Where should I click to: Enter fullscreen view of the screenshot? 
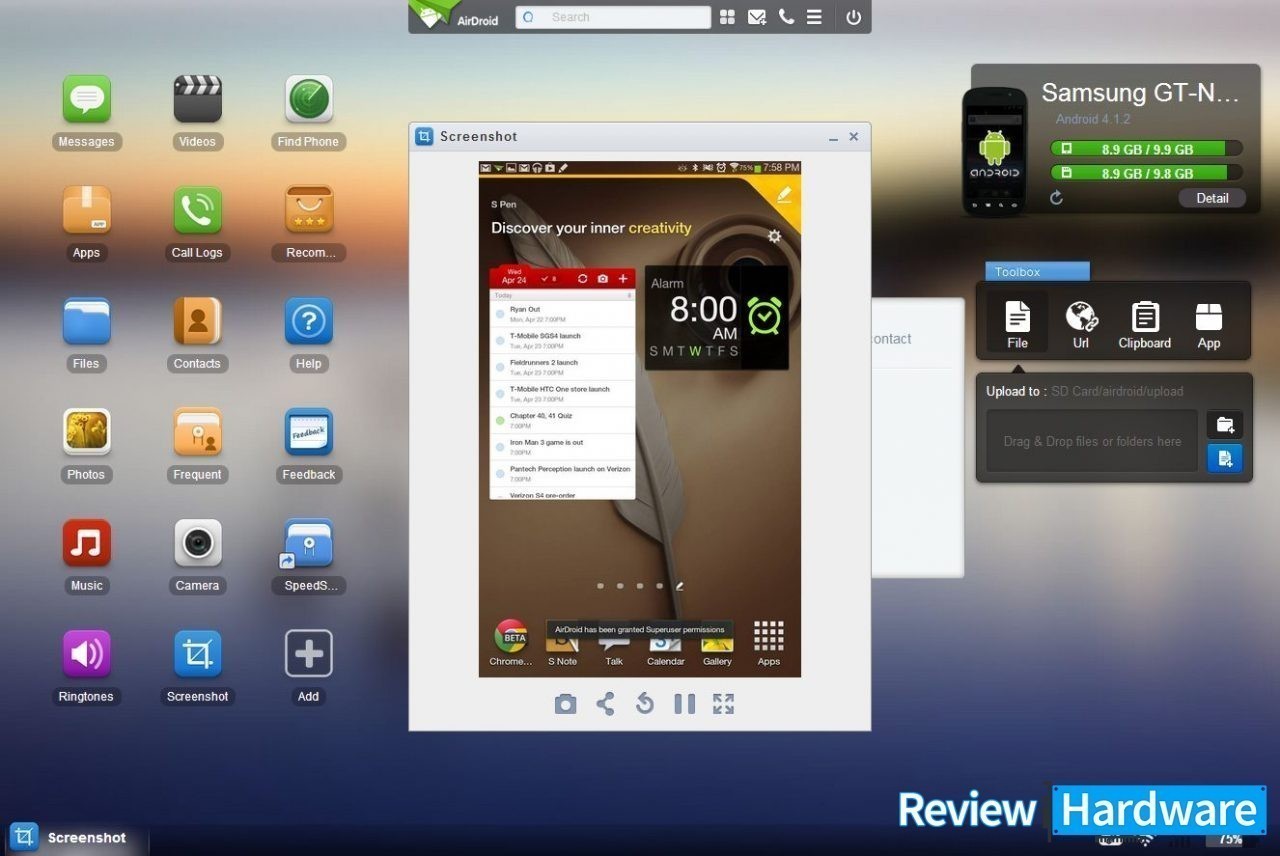pos(724,704)
